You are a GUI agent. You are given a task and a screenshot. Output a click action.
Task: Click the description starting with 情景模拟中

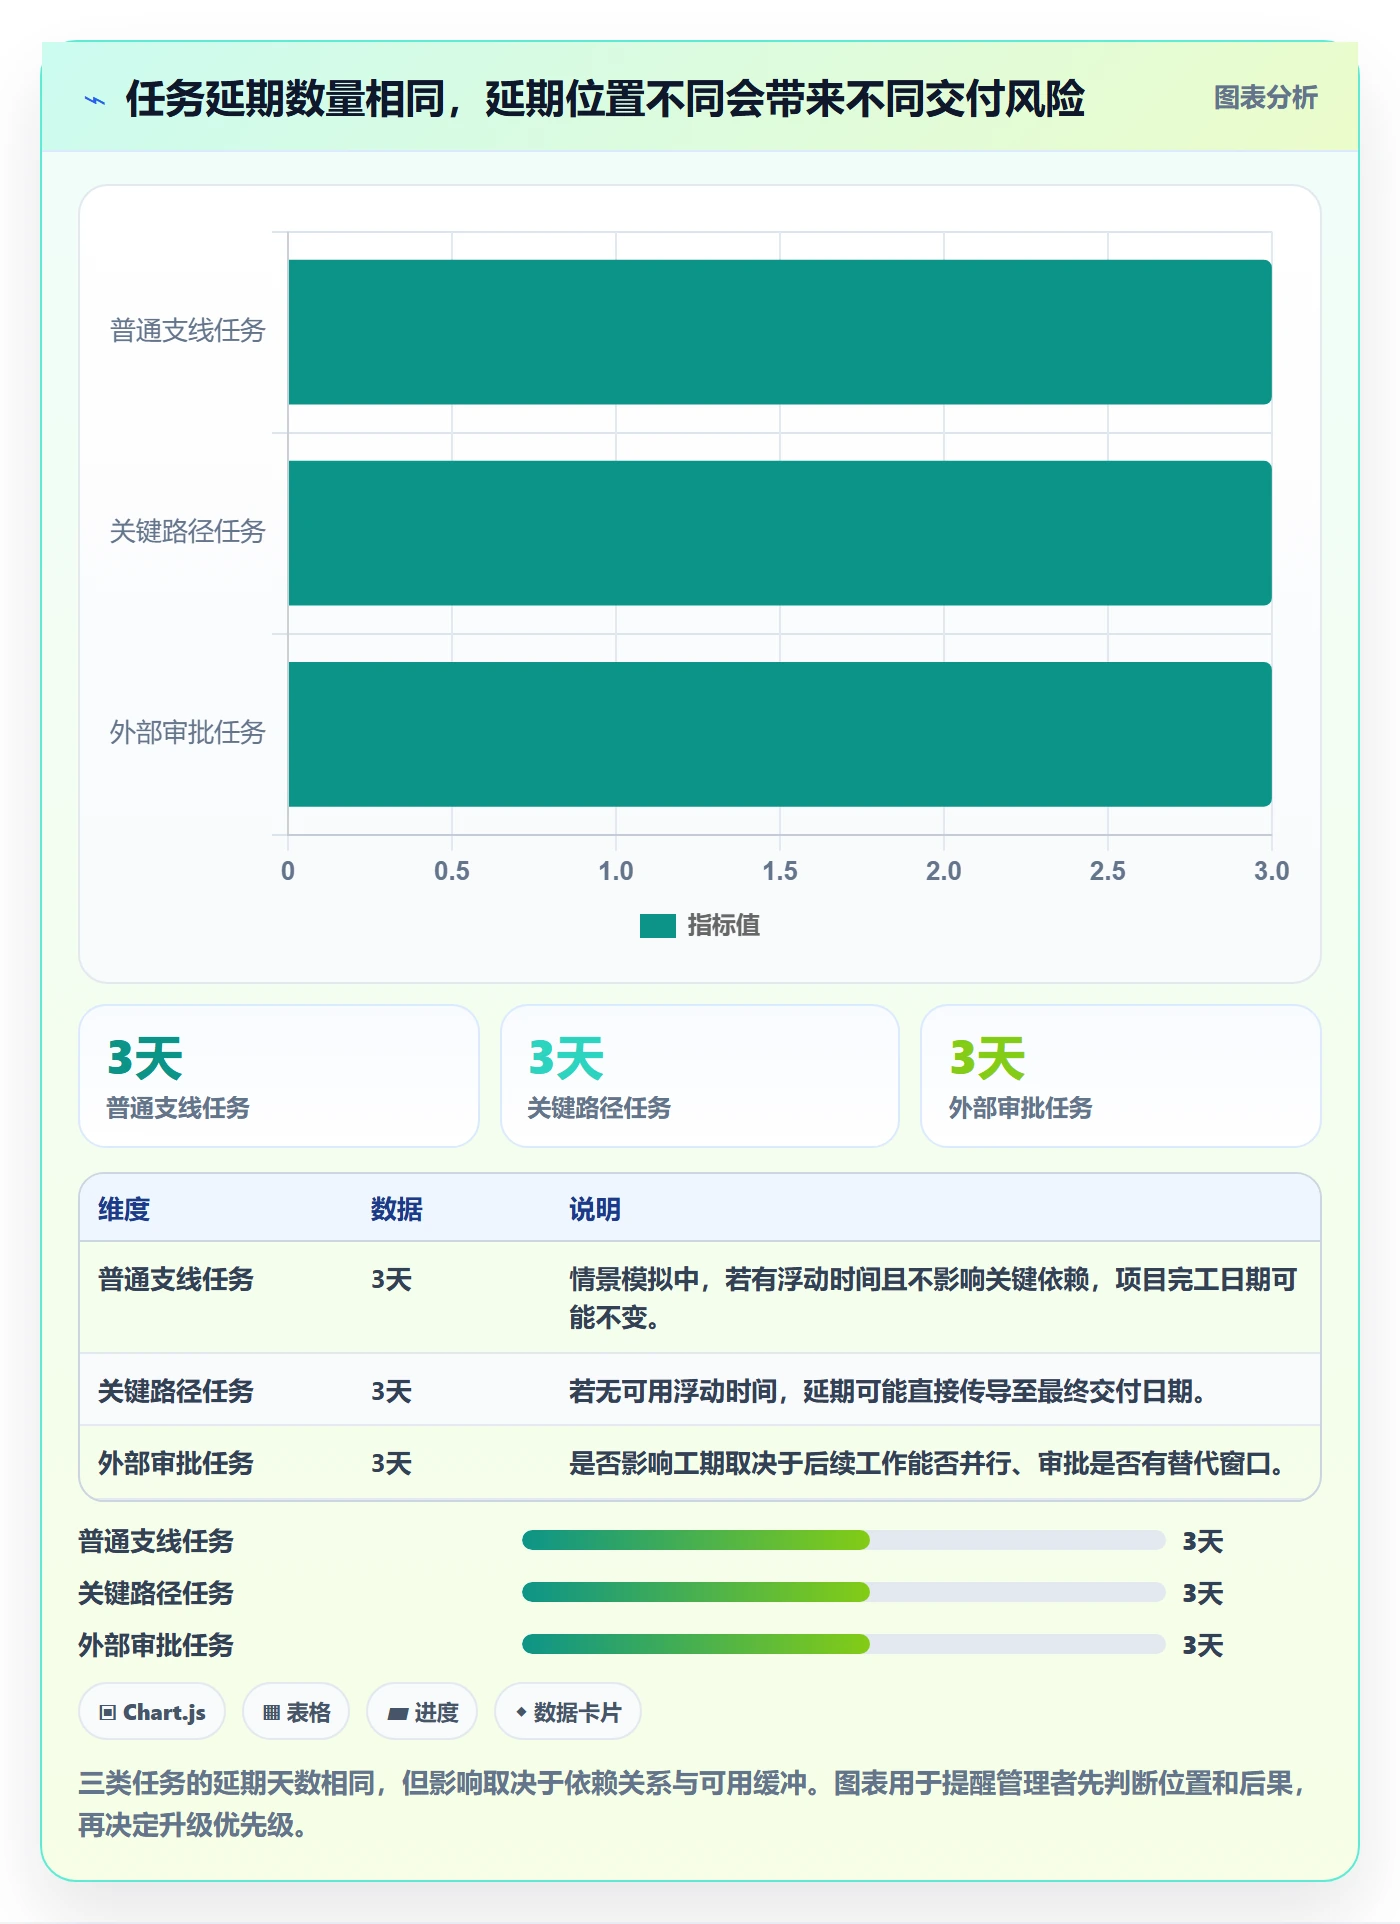[933, 1298]
